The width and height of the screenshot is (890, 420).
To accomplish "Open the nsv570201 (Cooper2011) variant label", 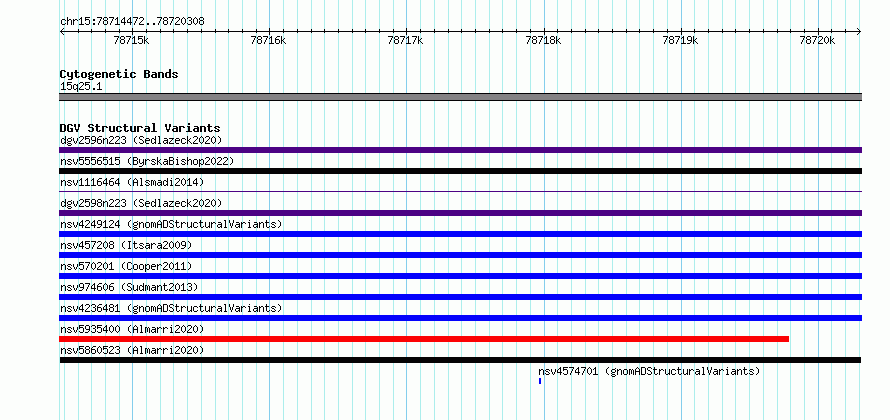I will (126, 266).
